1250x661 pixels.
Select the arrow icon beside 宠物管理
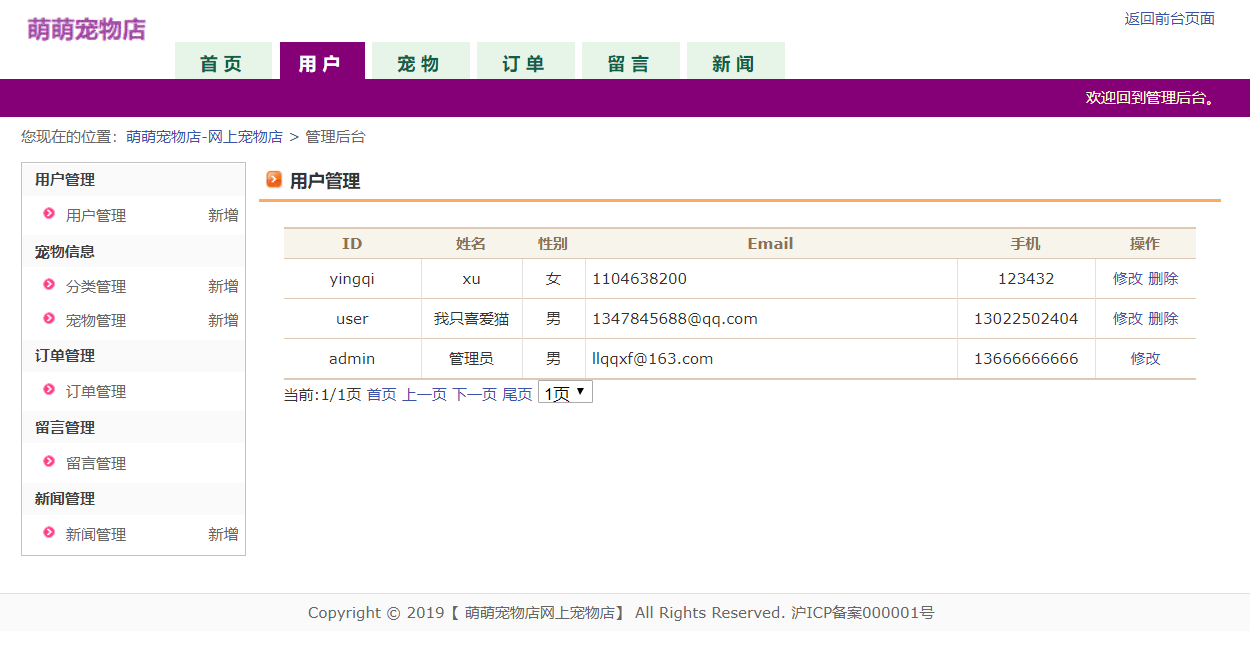click(50, 320)
